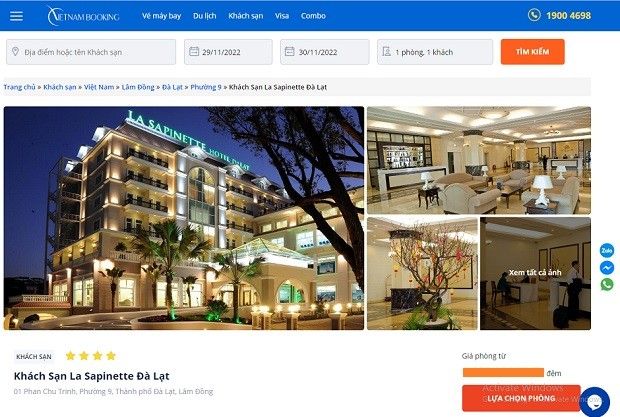Follow the Lâm Đồng breadcrumb link
620x417 pixels.
pos(138,87)
